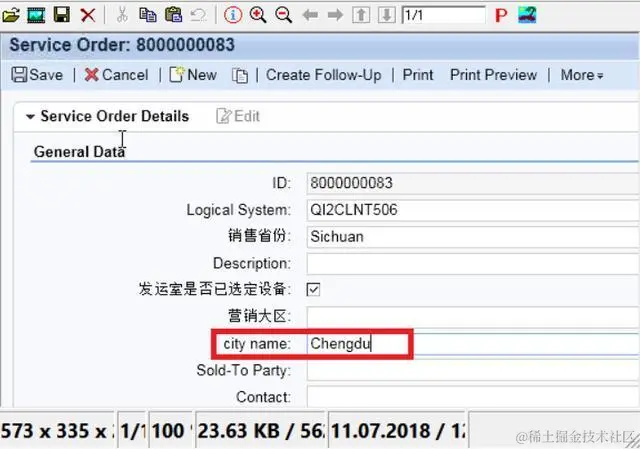640x449 pixels.
Task: Click the city name input field
Action: (473, 344)
